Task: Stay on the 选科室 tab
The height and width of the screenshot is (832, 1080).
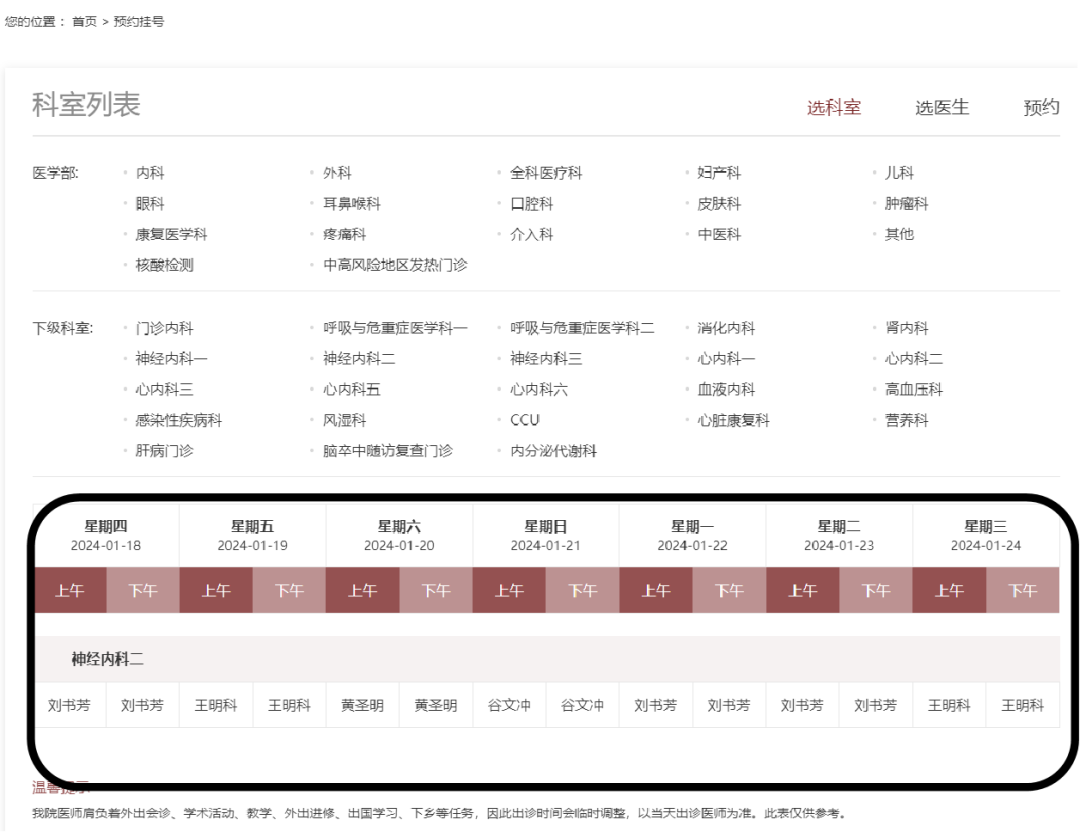Action: coord(834,107)
